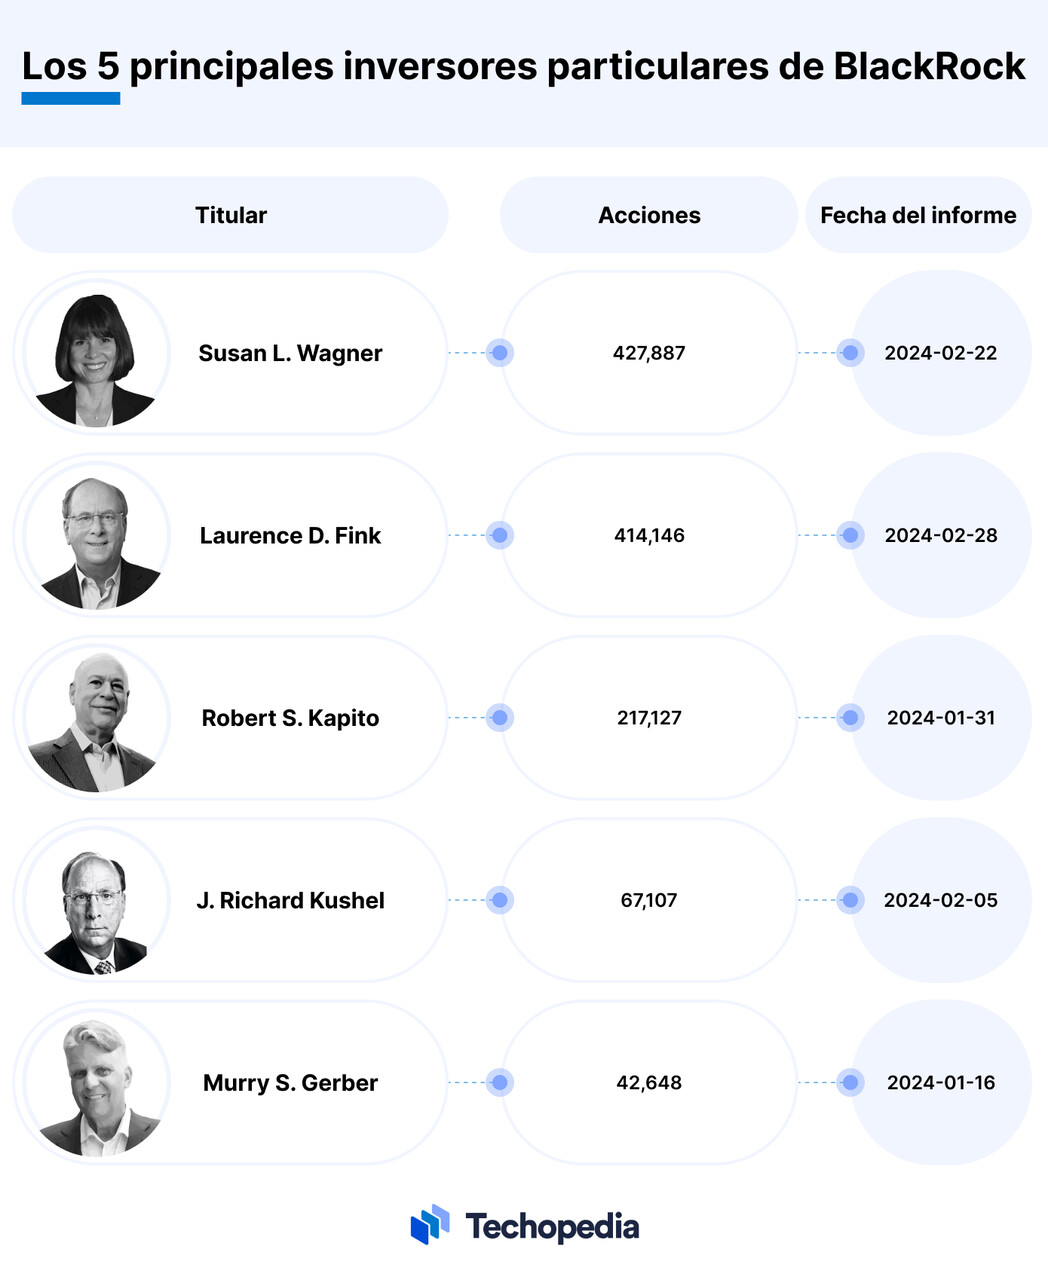Click the 217,127 shares value

coord(649,718)
